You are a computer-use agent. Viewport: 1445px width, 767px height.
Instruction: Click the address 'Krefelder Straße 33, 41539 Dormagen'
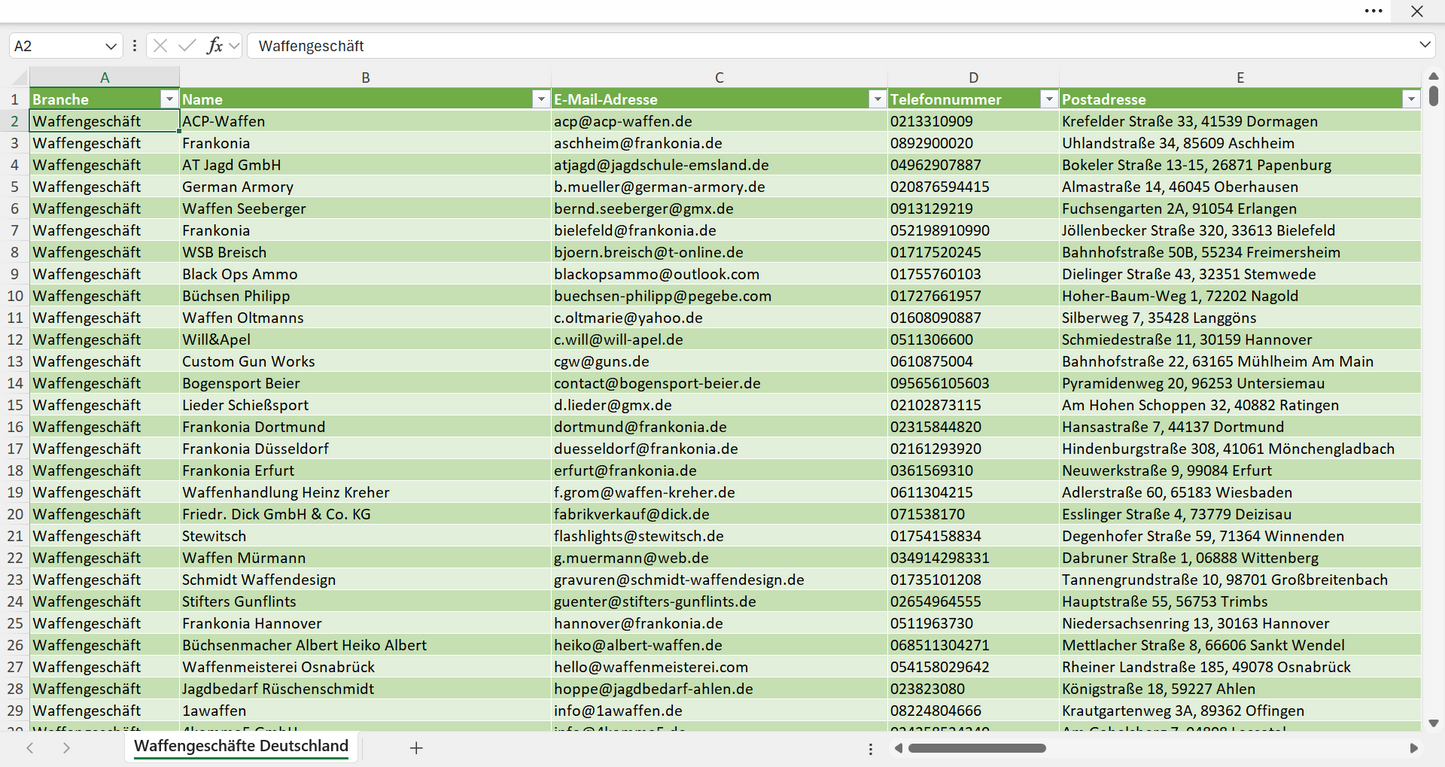click(x=1190, y=121)
